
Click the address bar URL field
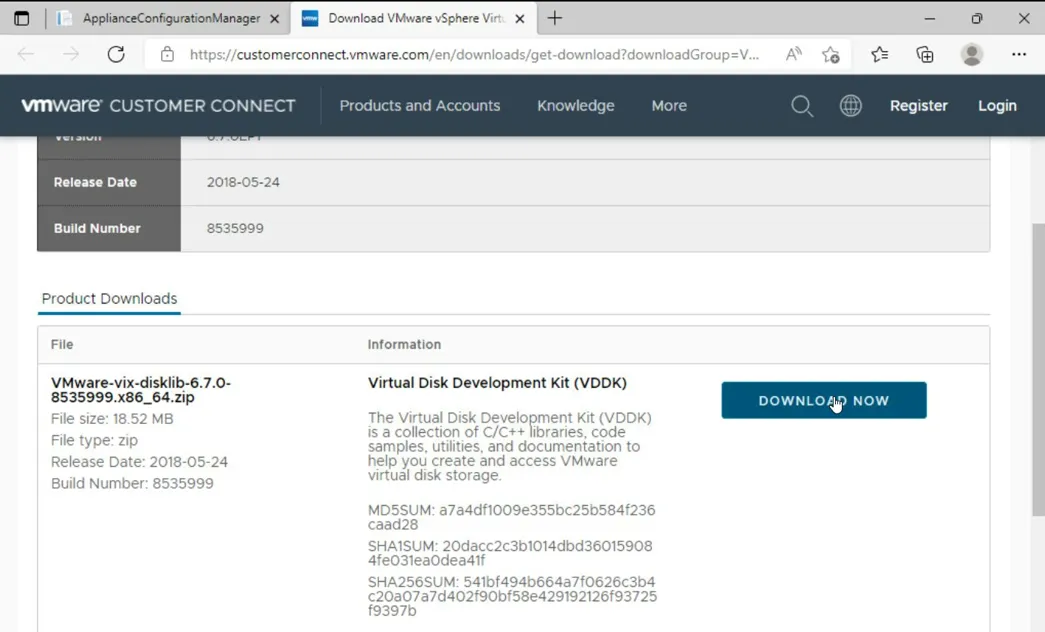[473, 54]
